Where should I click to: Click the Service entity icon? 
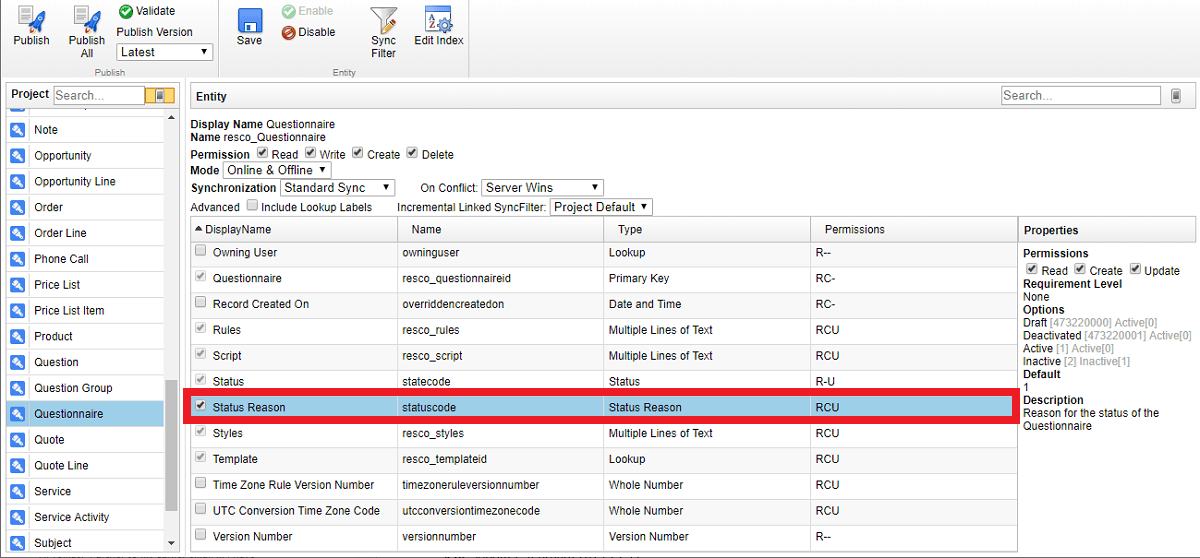(18, 491)
